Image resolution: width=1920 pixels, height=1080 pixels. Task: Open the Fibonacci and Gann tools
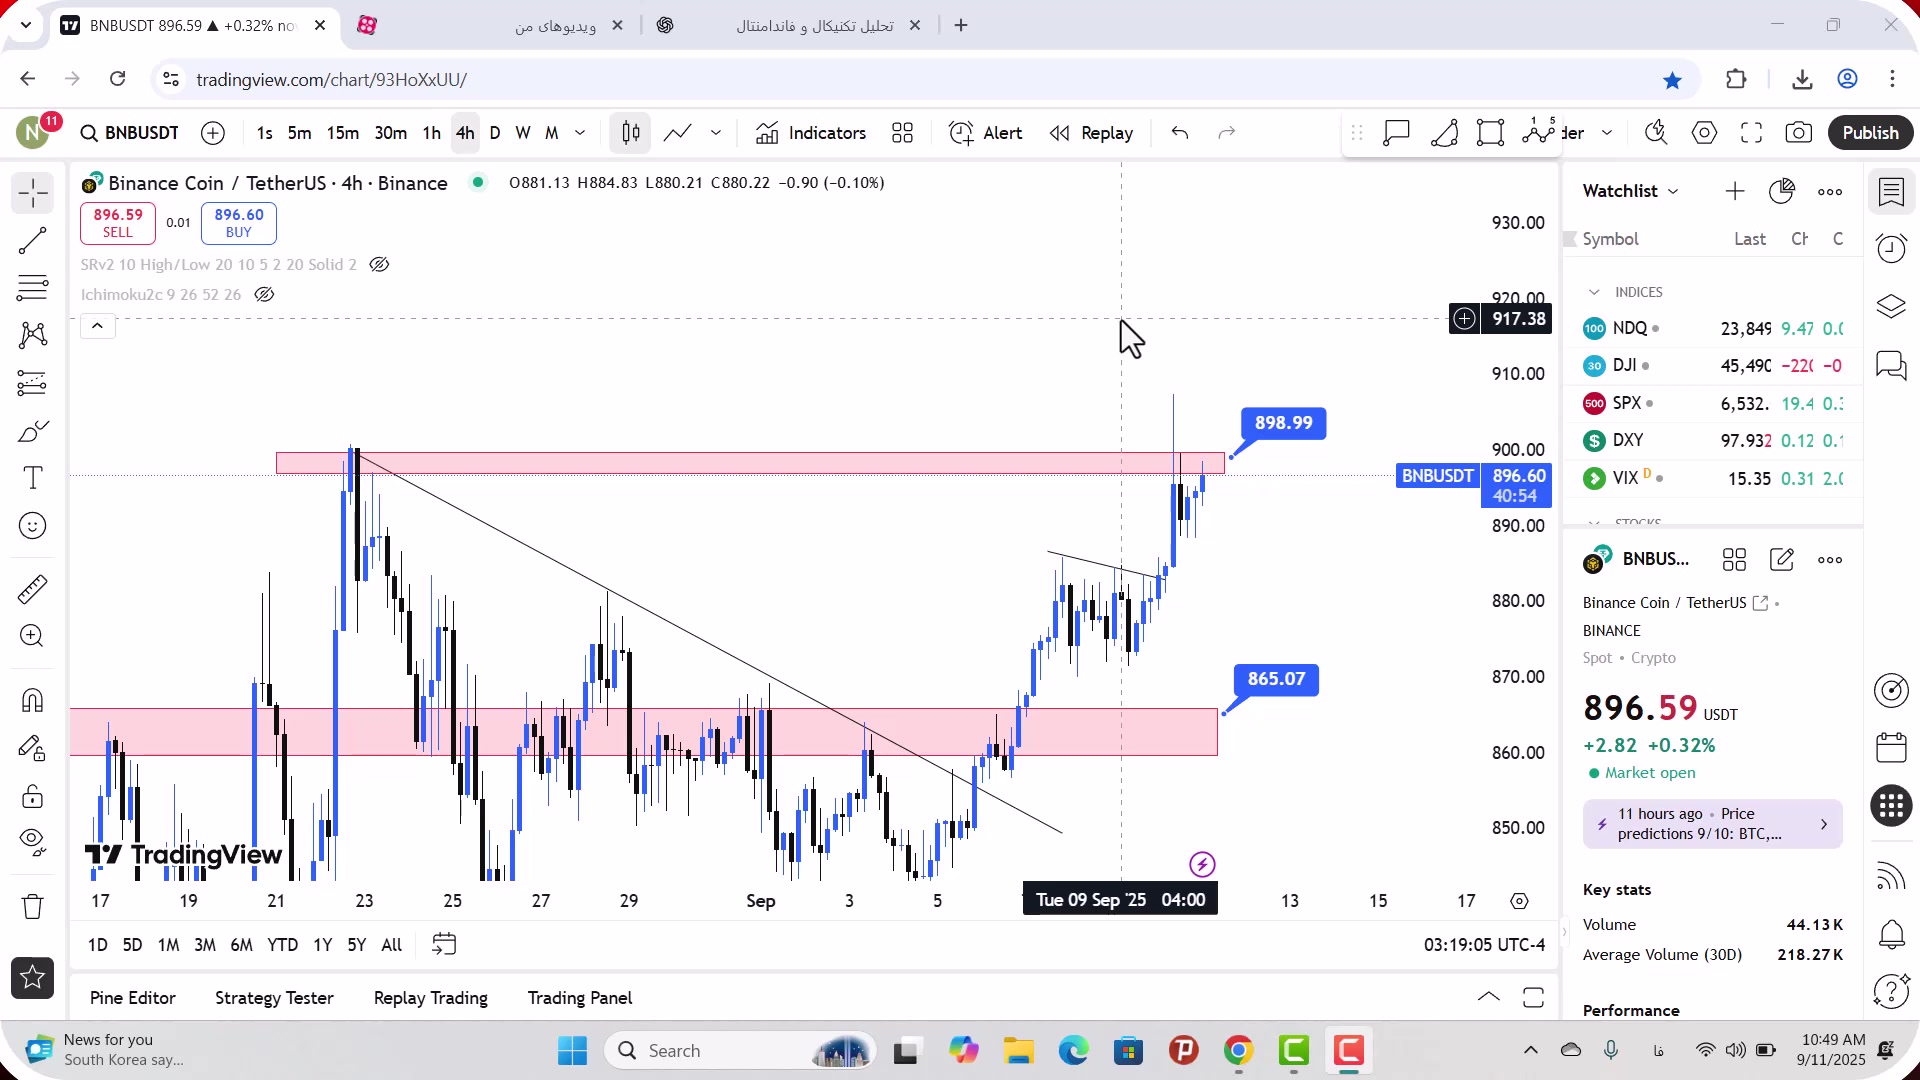click(x=32, y=288)
